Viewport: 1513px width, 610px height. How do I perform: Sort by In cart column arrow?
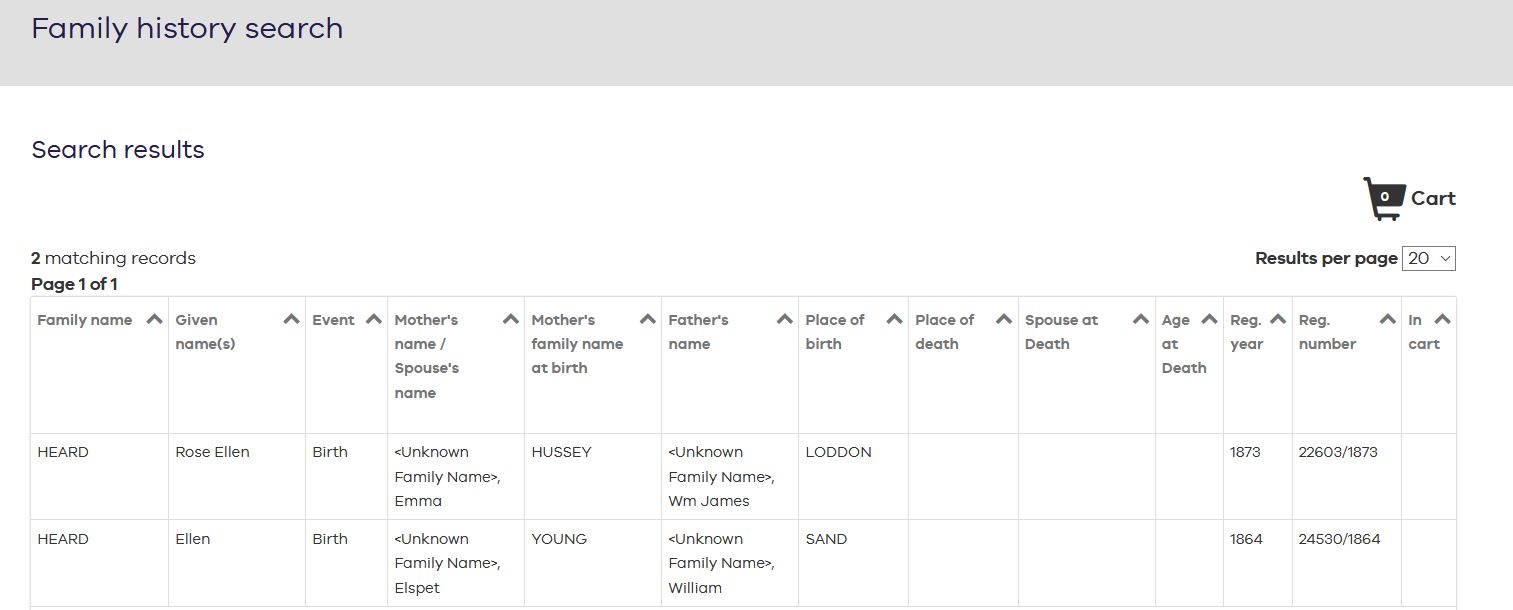coord(1442,320)
